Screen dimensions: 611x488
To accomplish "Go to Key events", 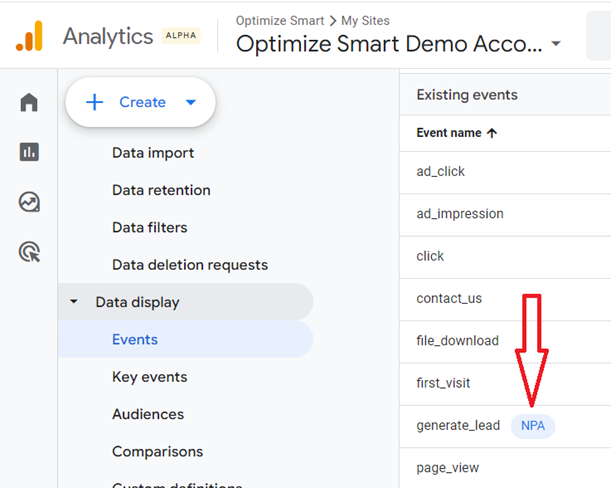I will (x=150, y=377).
